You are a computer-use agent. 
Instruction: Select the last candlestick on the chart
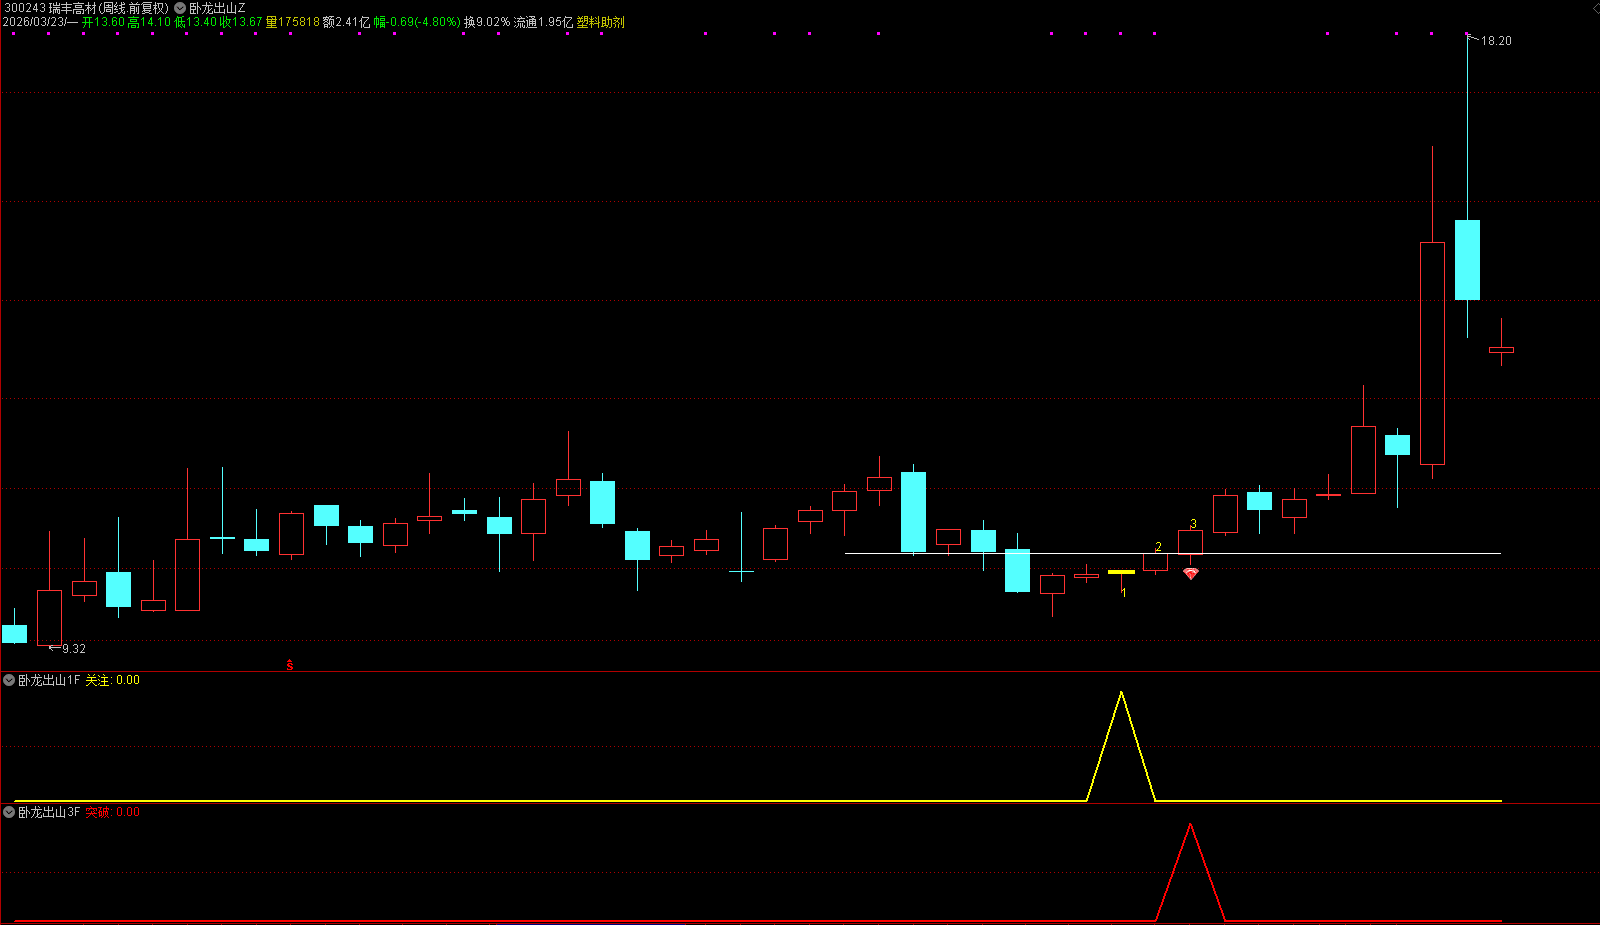click(1501, 350)
